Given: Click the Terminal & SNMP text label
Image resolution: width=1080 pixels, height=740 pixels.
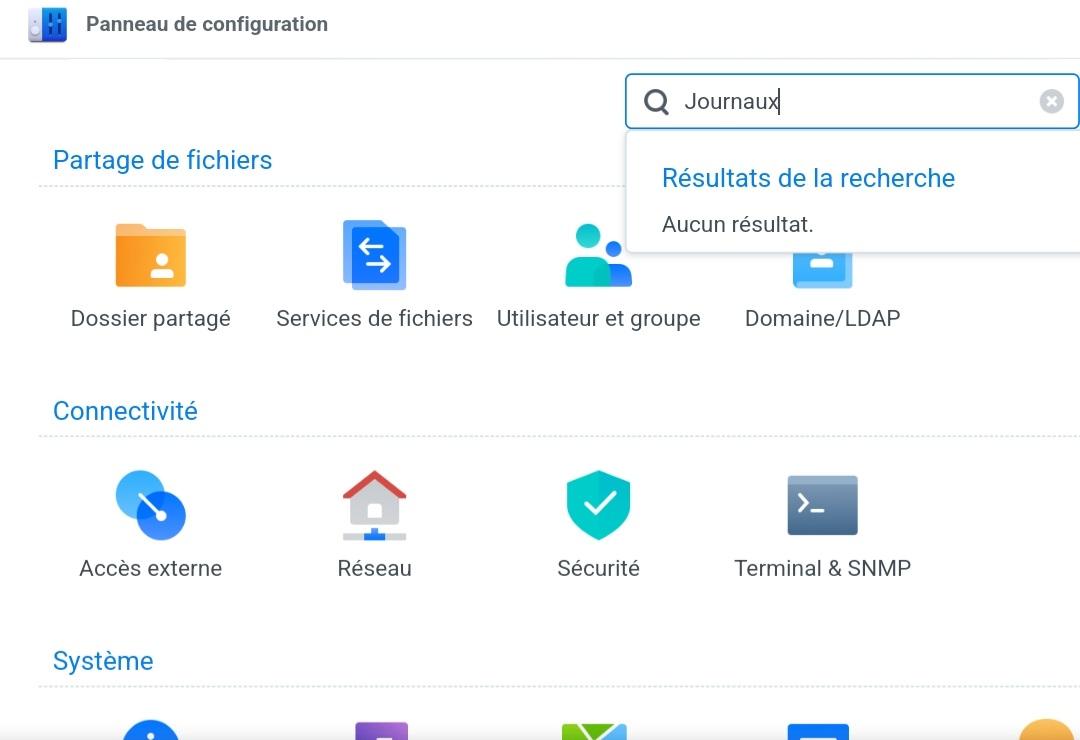Looking at the screenshot, I should tap(822, 568).
